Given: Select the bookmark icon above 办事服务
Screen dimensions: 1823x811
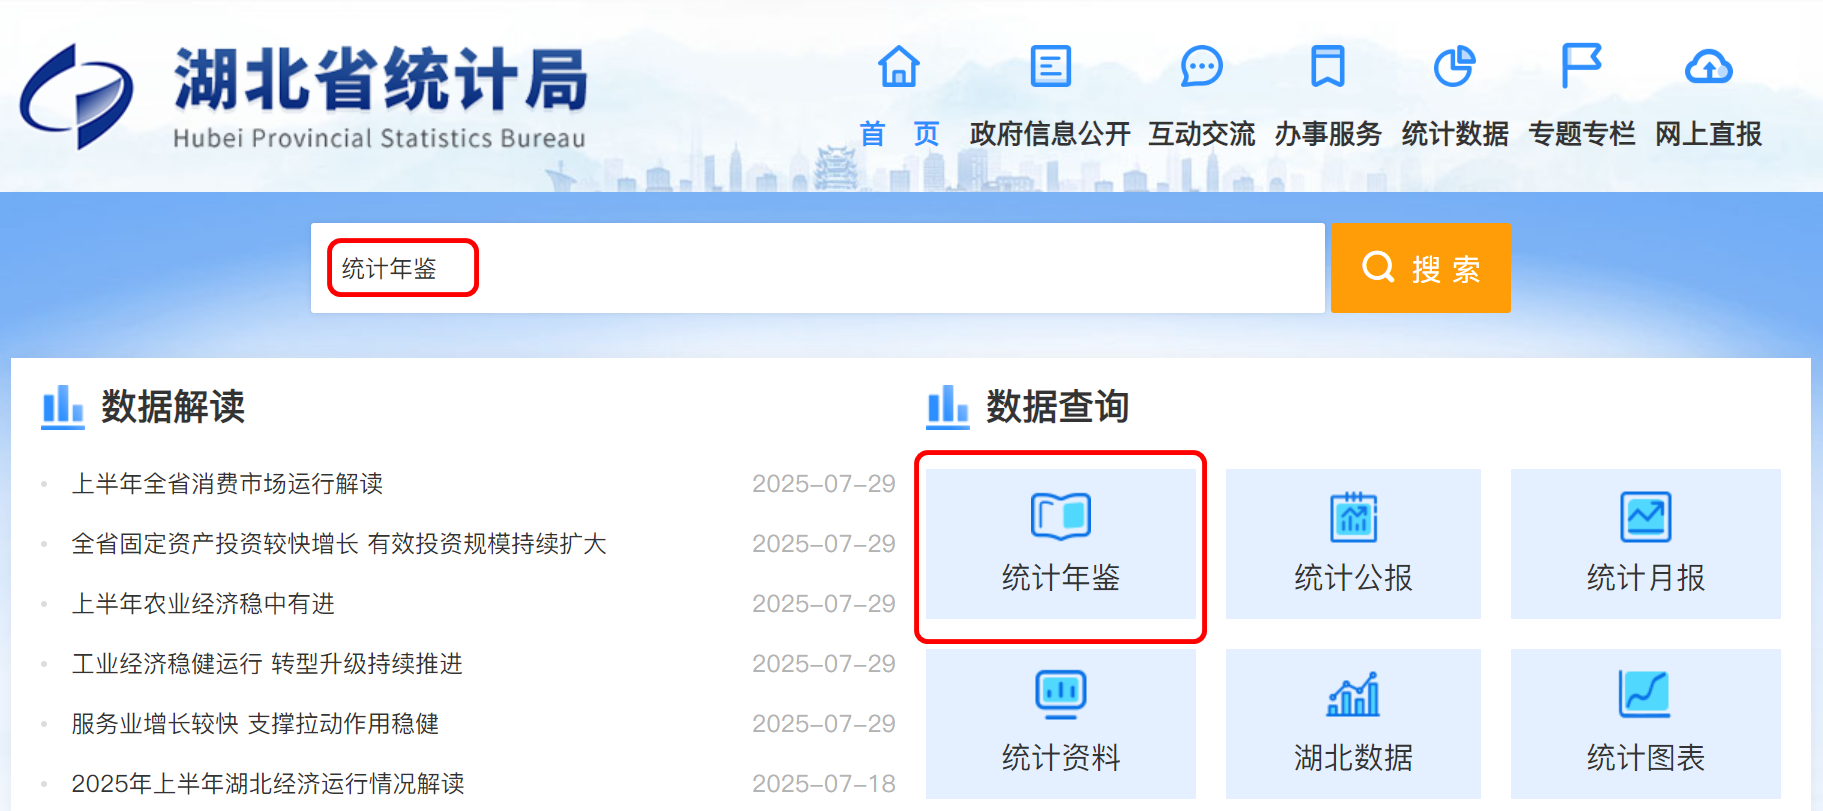Looking at the screenshot, I should click(x=1327, y=67).
